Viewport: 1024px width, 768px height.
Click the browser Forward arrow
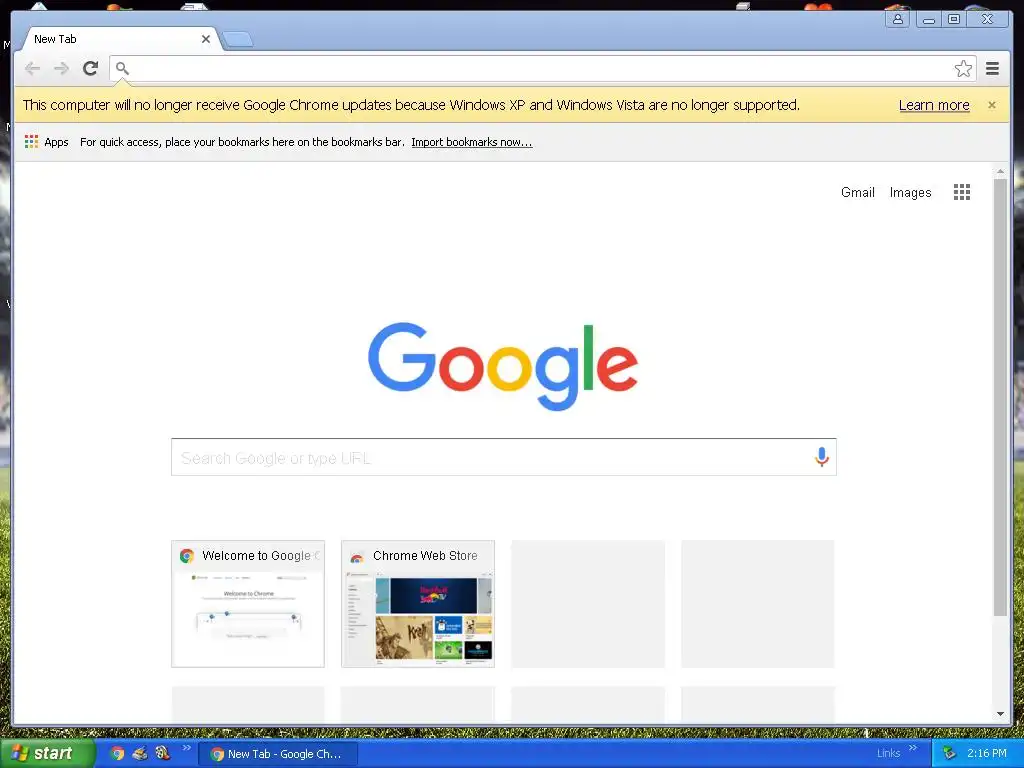(61, 69)
